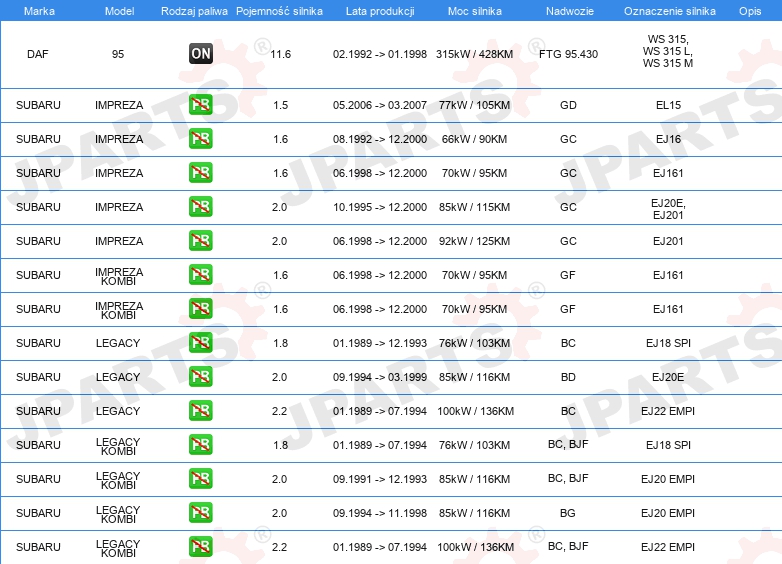Click PB icon in LEGACY 2.2 BC row
The image size is (782, 564).
(201, 410)
